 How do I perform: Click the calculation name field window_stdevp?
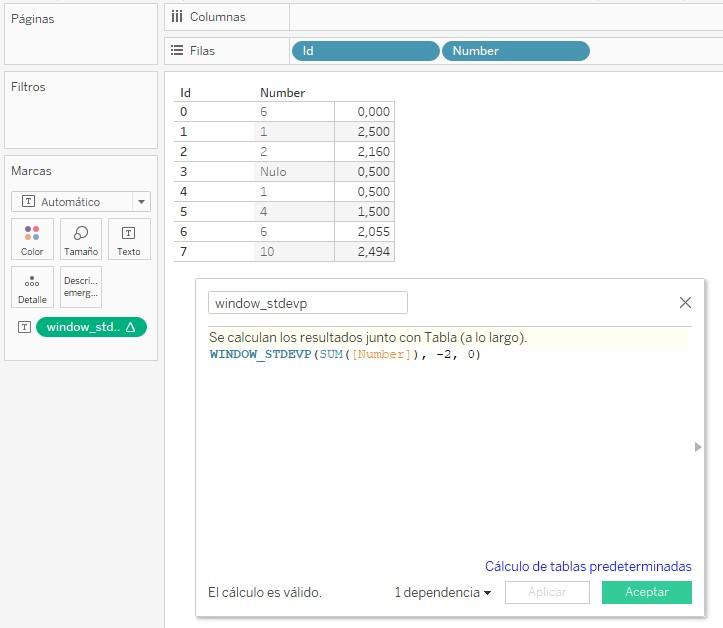[x=307, y=302]
